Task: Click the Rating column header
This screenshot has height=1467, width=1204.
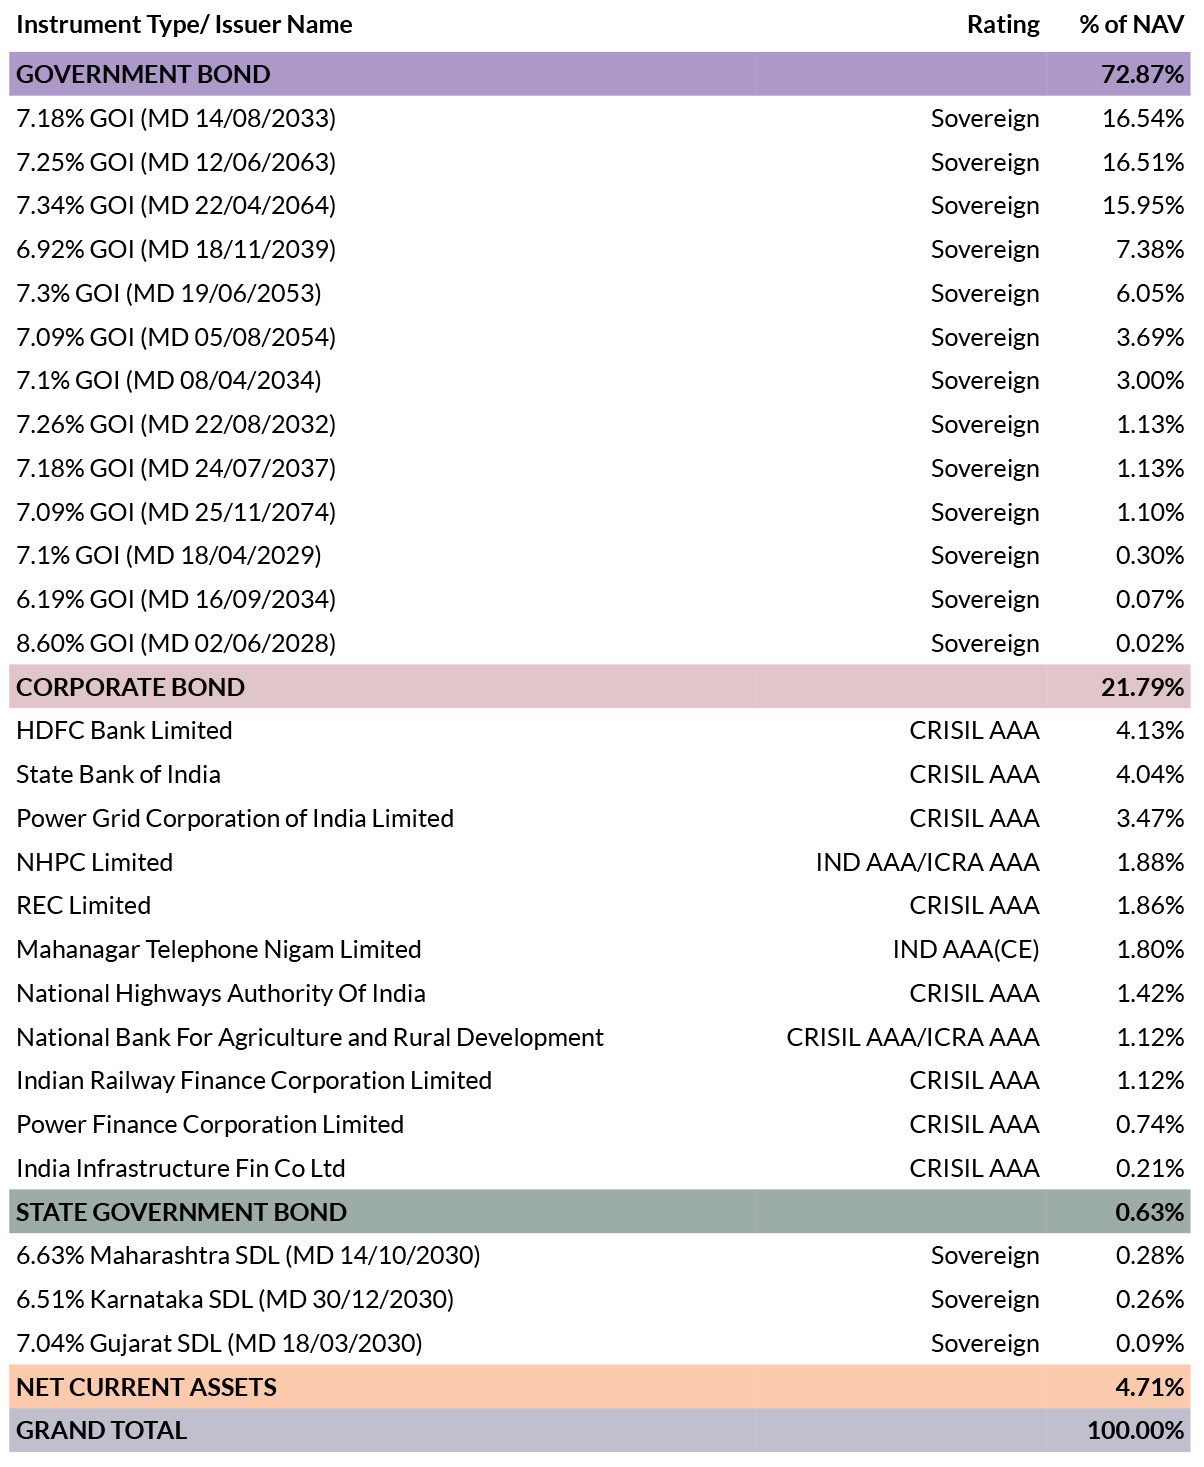Action: 1003,25
